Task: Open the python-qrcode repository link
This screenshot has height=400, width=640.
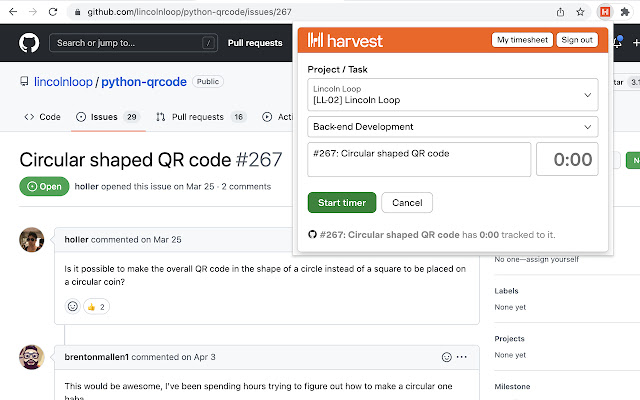Action: pyautogui.click(x=144, y=82)
